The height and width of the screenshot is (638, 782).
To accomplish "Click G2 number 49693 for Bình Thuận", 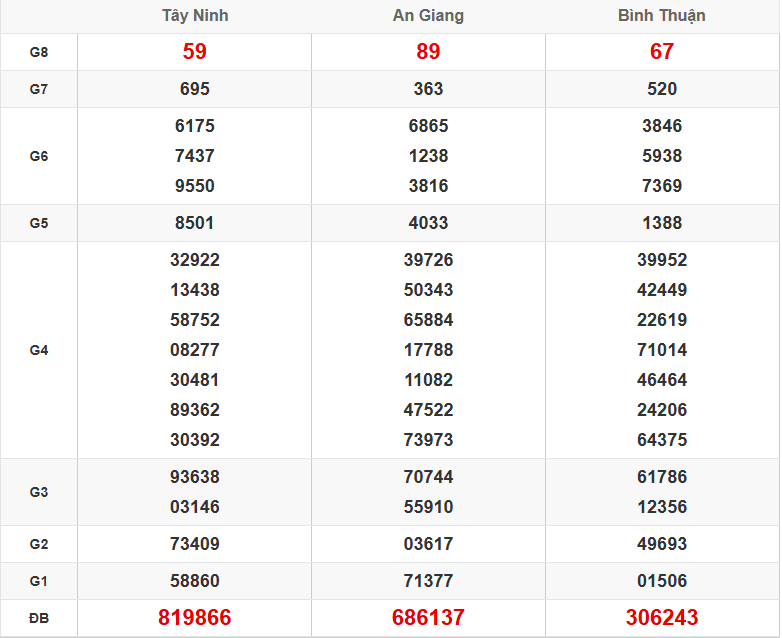I will point(661,544).
